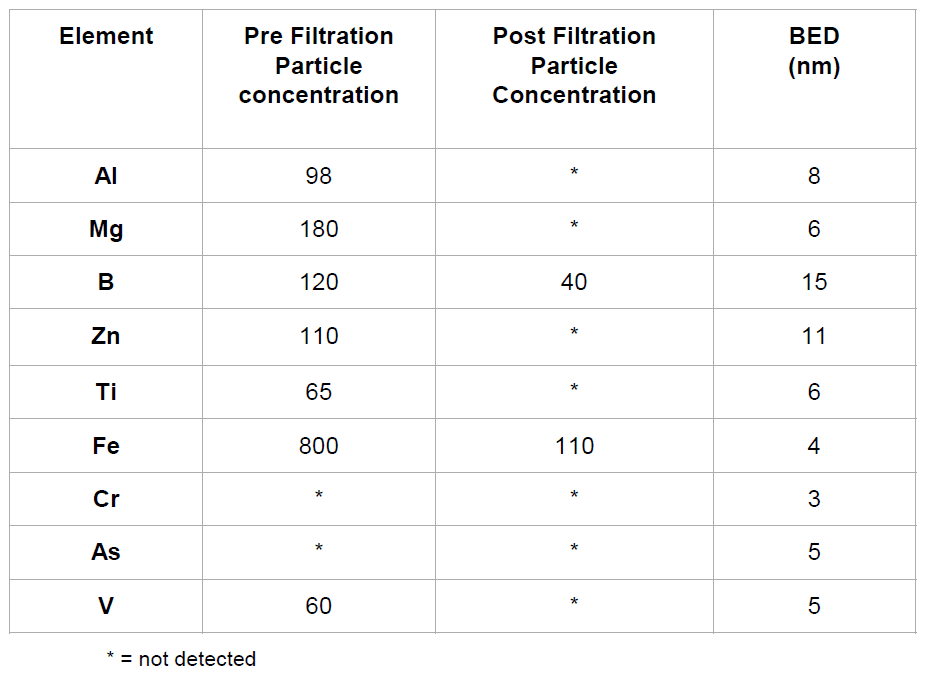Click the Cr element cell
The width and height of the screenshot is (930, 681).
pyautogui.click(x=106, y=499)
